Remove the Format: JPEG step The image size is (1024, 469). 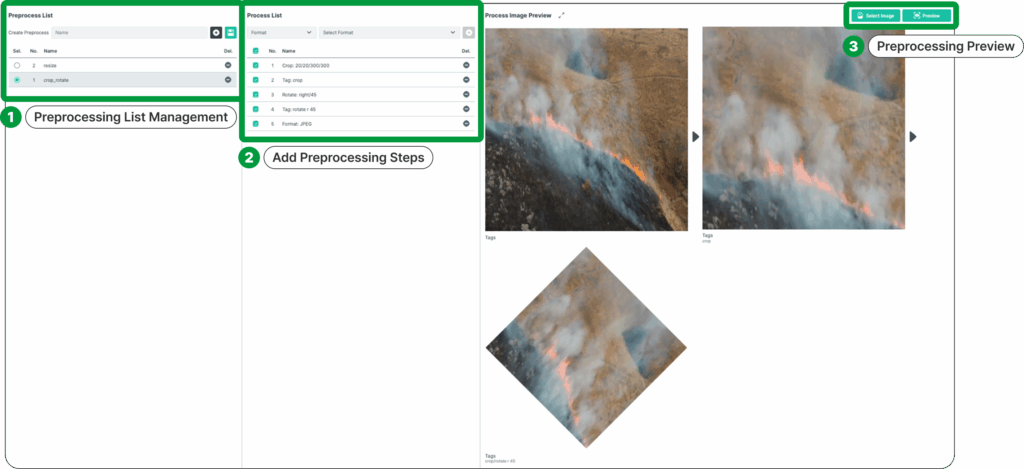[x=466, y=123]
